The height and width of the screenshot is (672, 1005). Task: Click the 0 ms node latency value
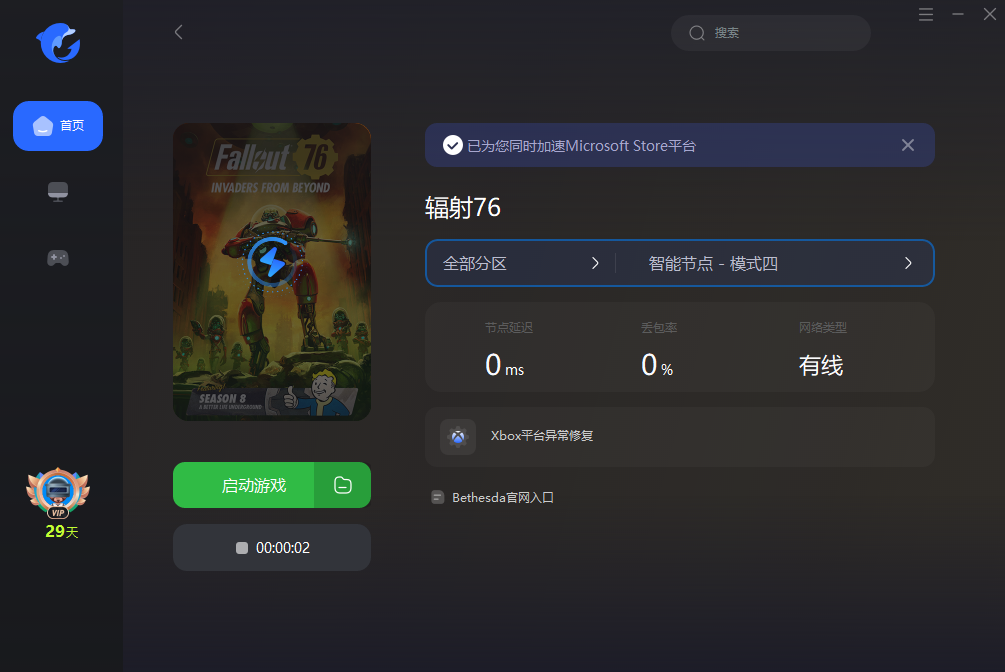tap(504, 365)
